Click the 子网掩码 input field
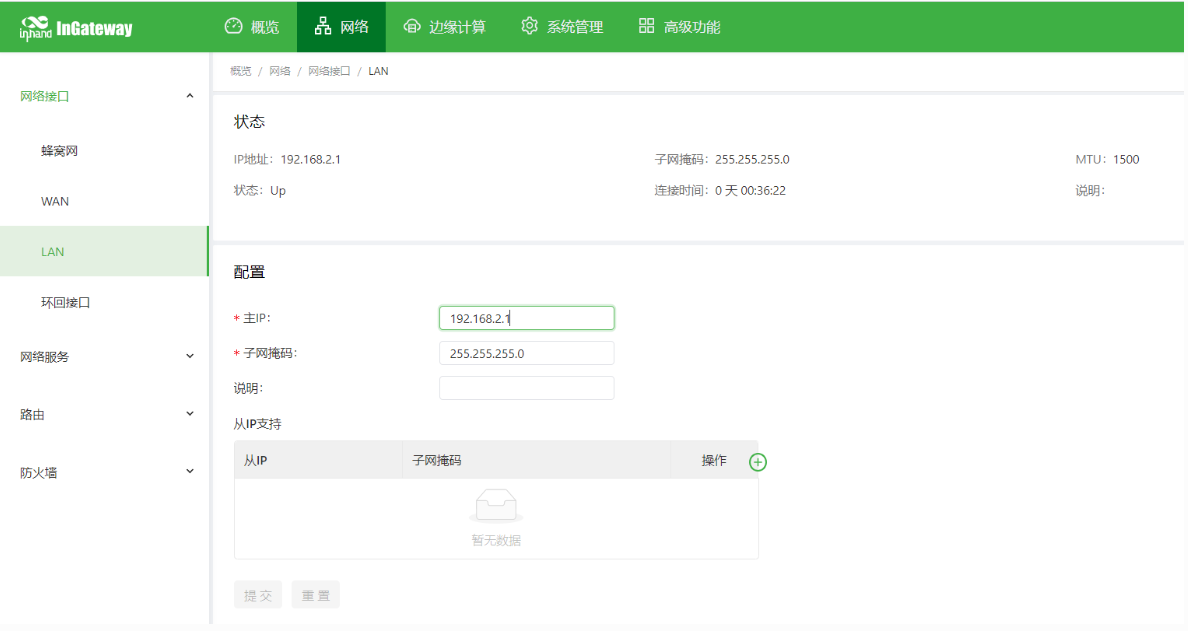 click(x=526, y=353)
